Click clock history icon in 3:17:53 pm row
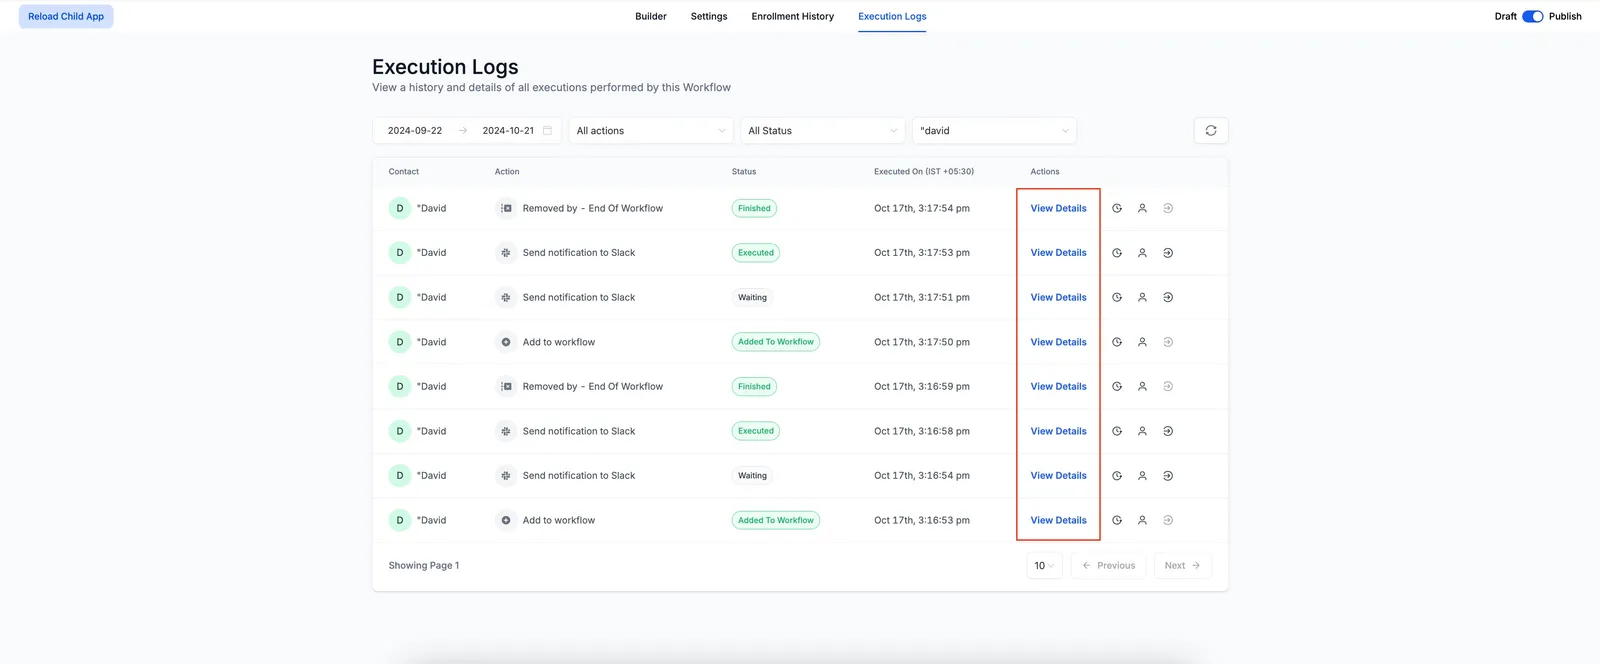 click(x=1117, y=253)
